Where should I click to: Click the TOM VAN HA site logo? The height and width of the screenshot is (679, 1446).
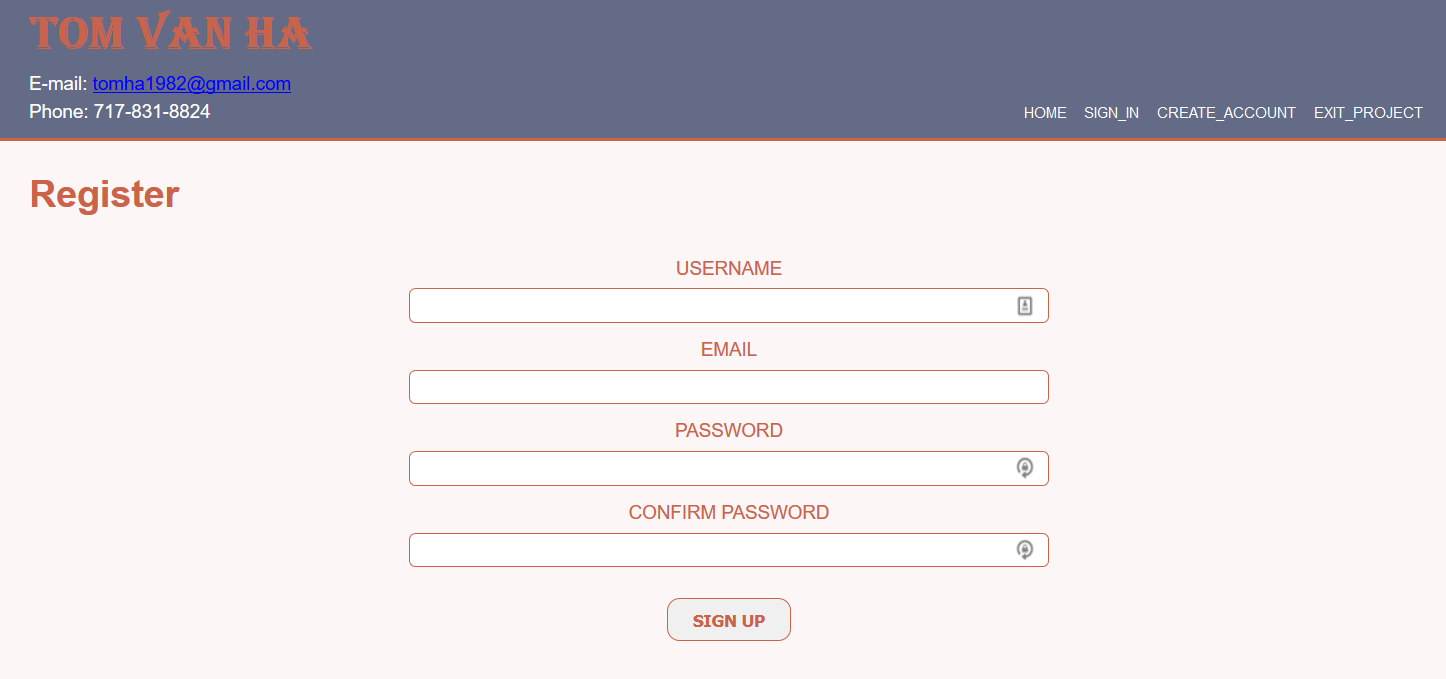[x=171, y=33]
